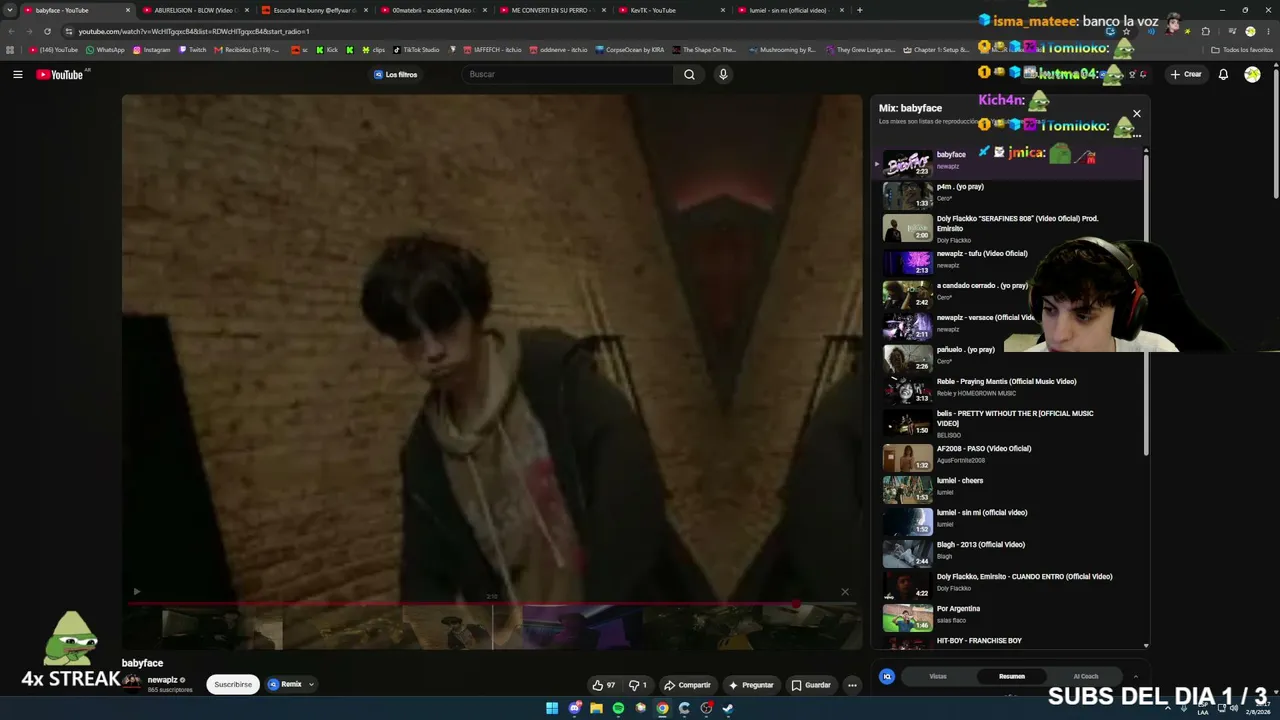Viewport: 1280px width, 720px height.
Task: Open the YouTube guide hamburger menu
Action: [18, 74]
